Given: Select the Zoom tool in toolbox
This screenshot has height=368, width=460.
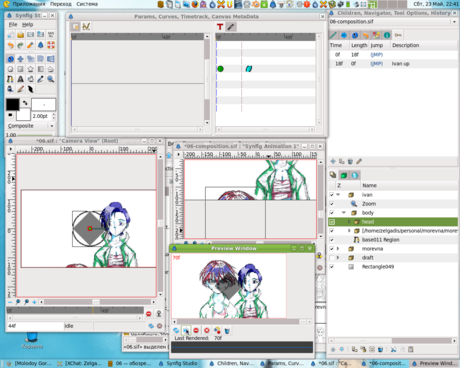Looking at the screenshot, I should (x=50, y=79).
